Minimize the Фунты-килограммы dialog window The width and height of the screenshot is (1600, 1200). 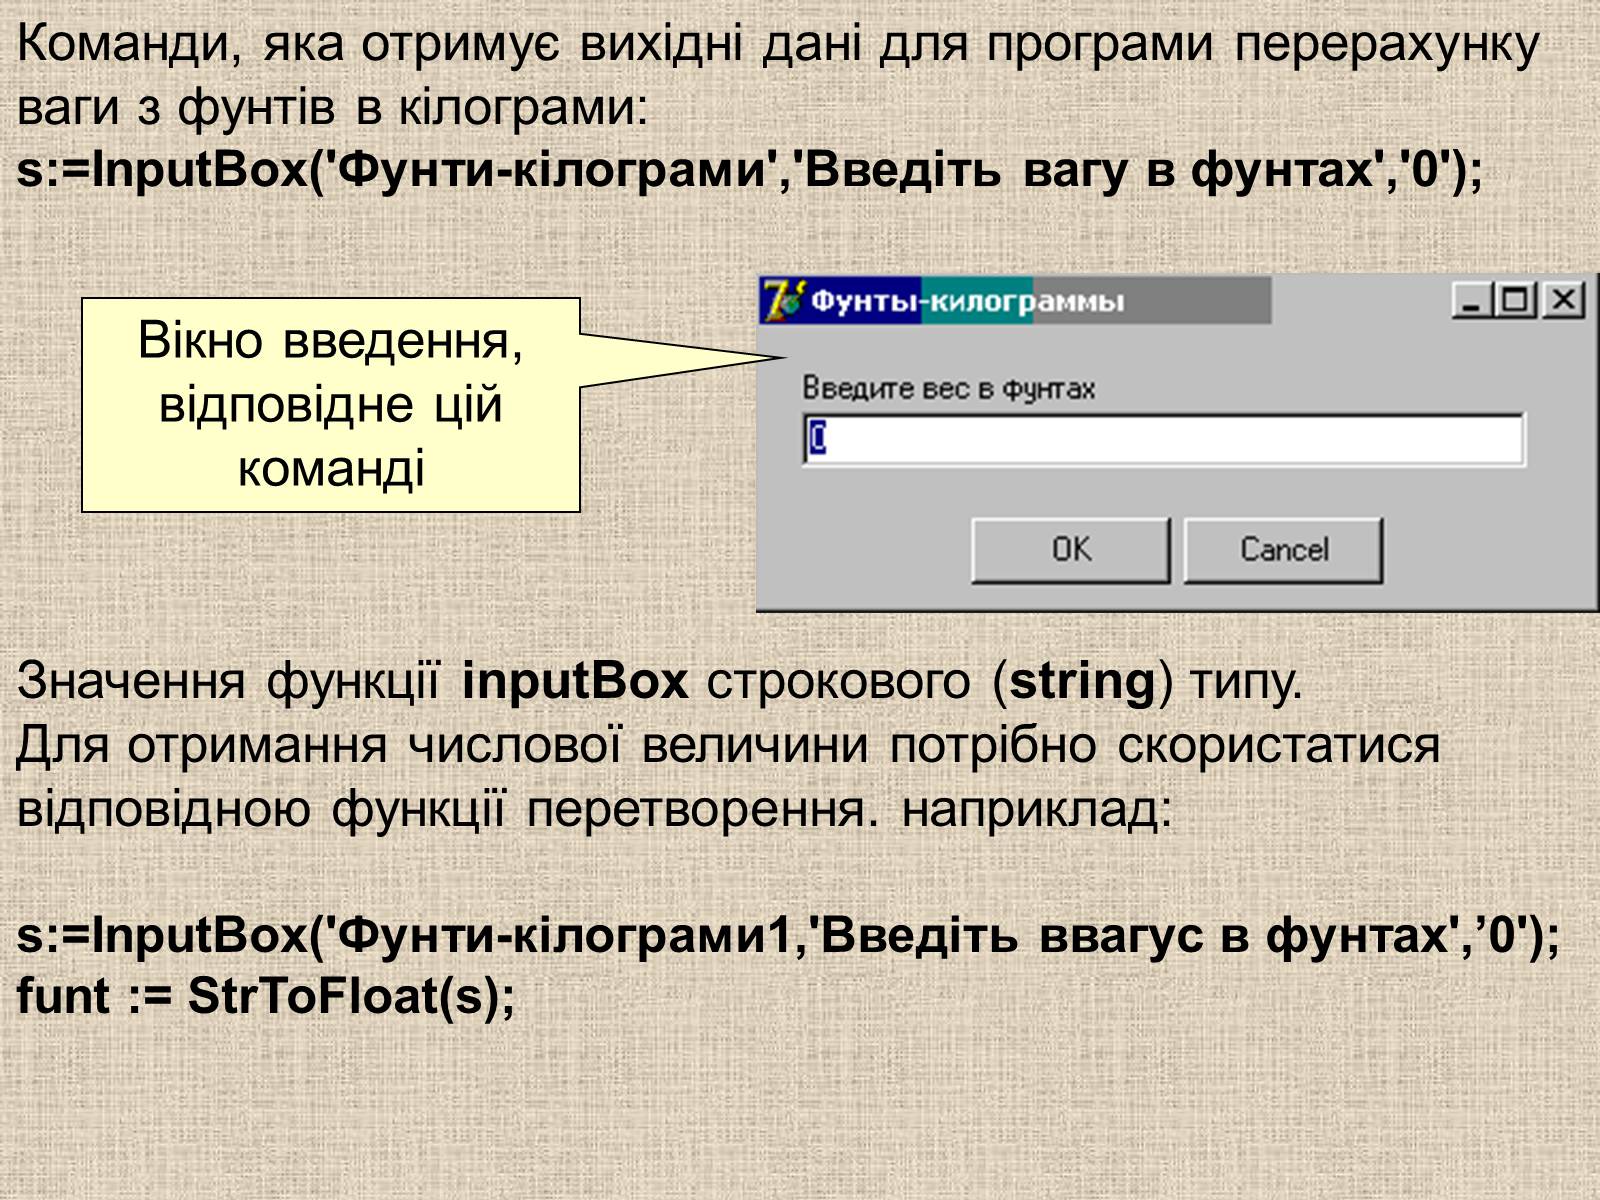pyautogui.click(x=1471, y=300)
